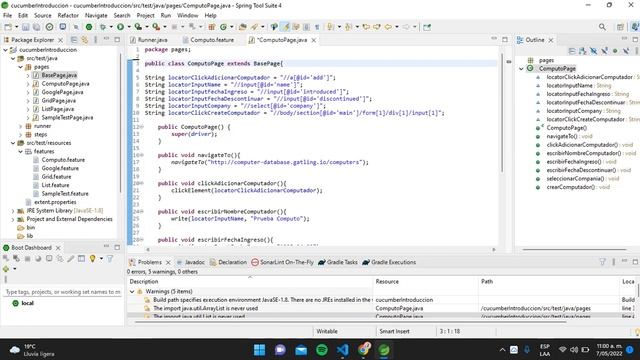Click the Debug bug icon in the toolbar
640x360 pixels.
click(103, 27)
